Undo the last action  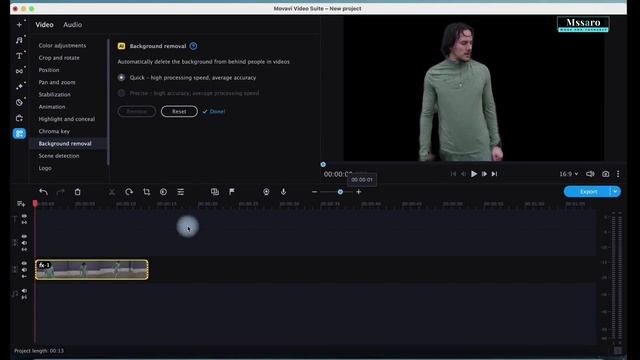(43, 192)
